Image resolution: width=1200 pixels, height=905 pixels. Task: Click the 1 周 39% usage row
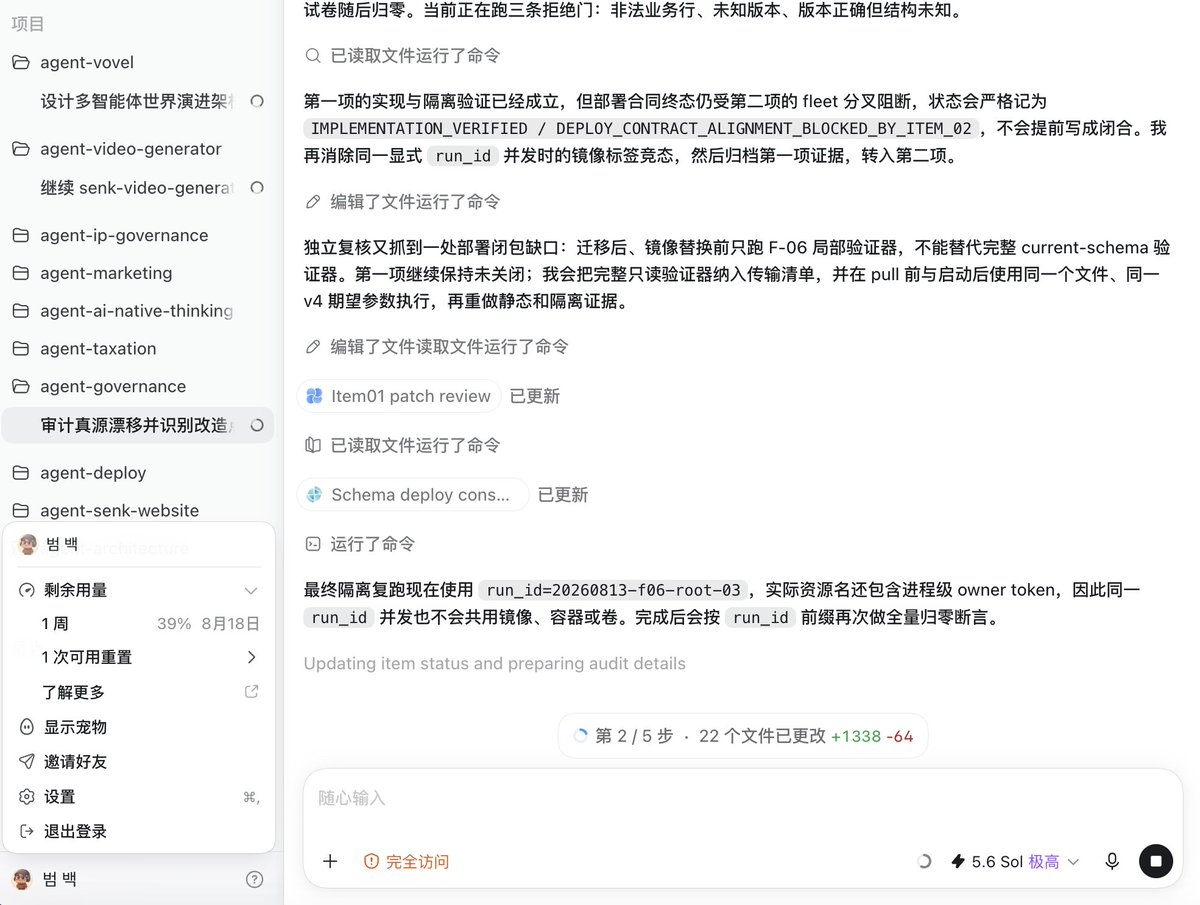click(x=139, y=623)
